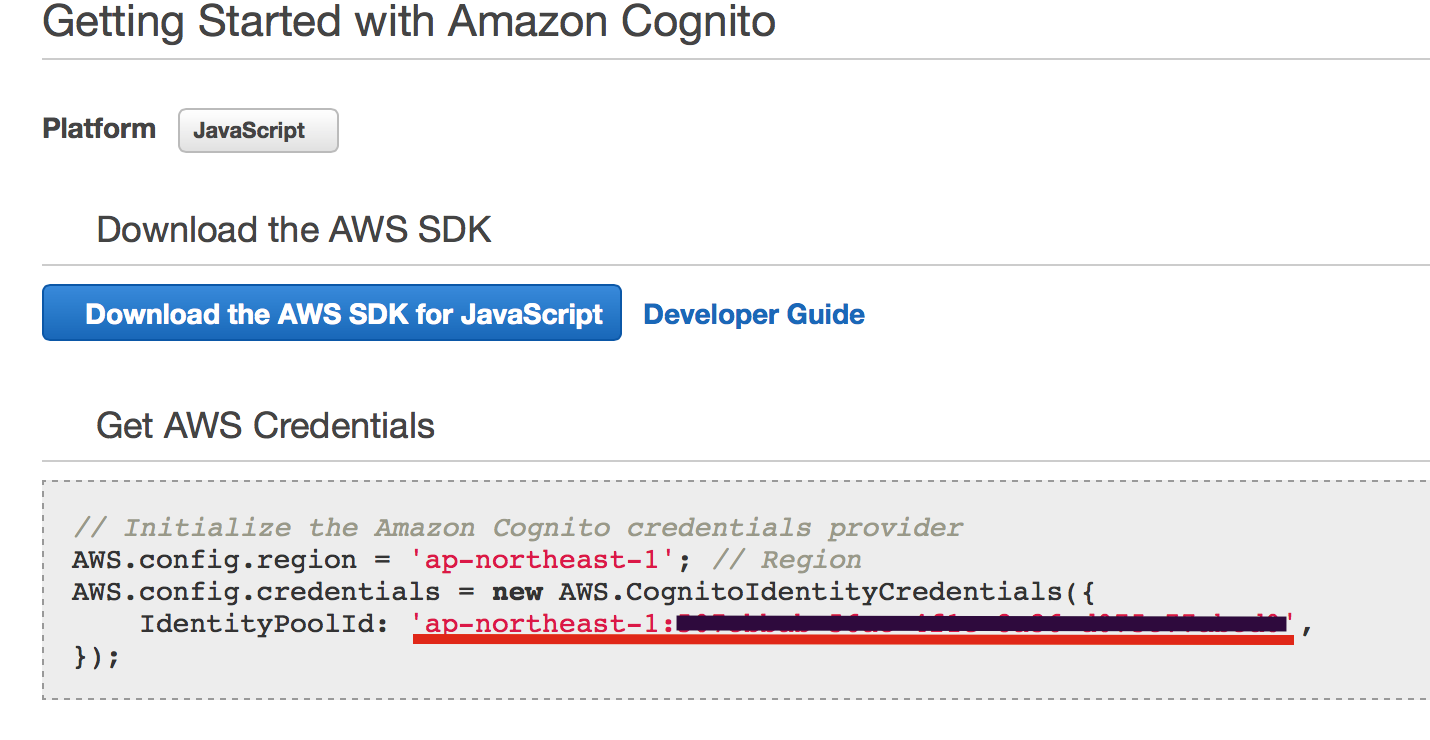
Task: Click the bold new keyword
Action: pyautogui.click(x=517, y=591)
